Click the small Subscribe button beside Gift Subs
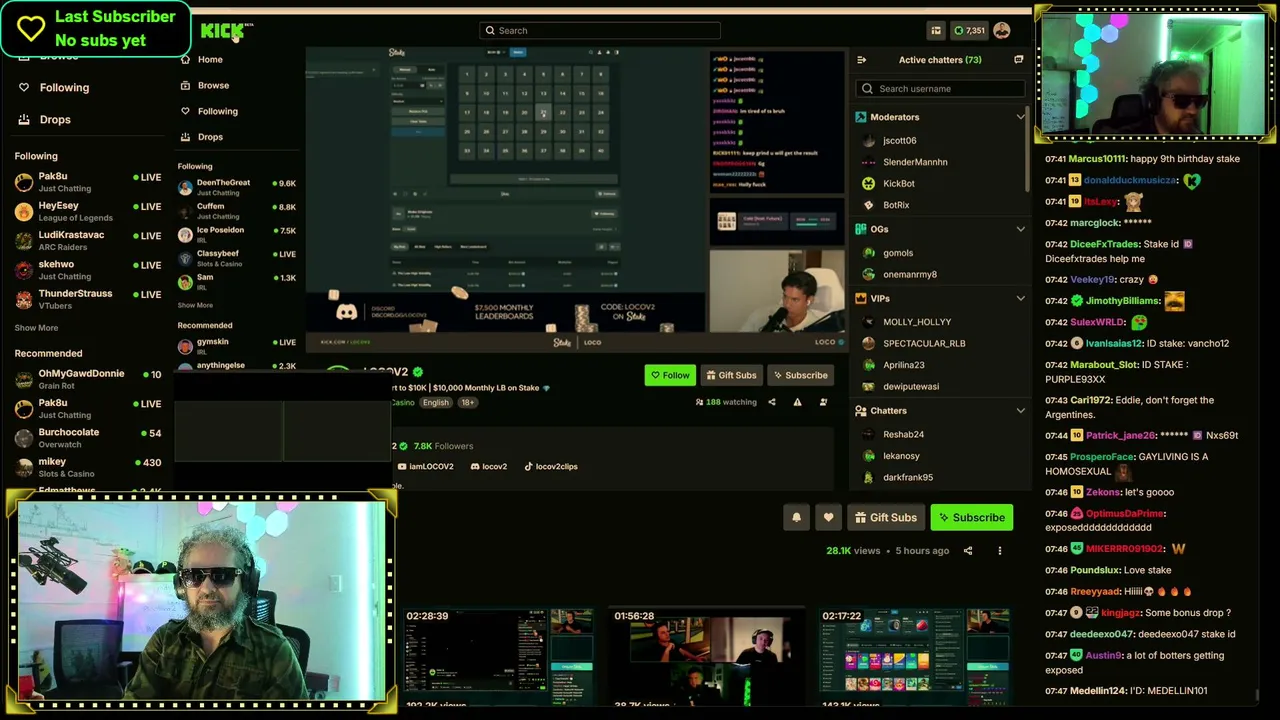1280x720 pixels. tap(799, 375)
